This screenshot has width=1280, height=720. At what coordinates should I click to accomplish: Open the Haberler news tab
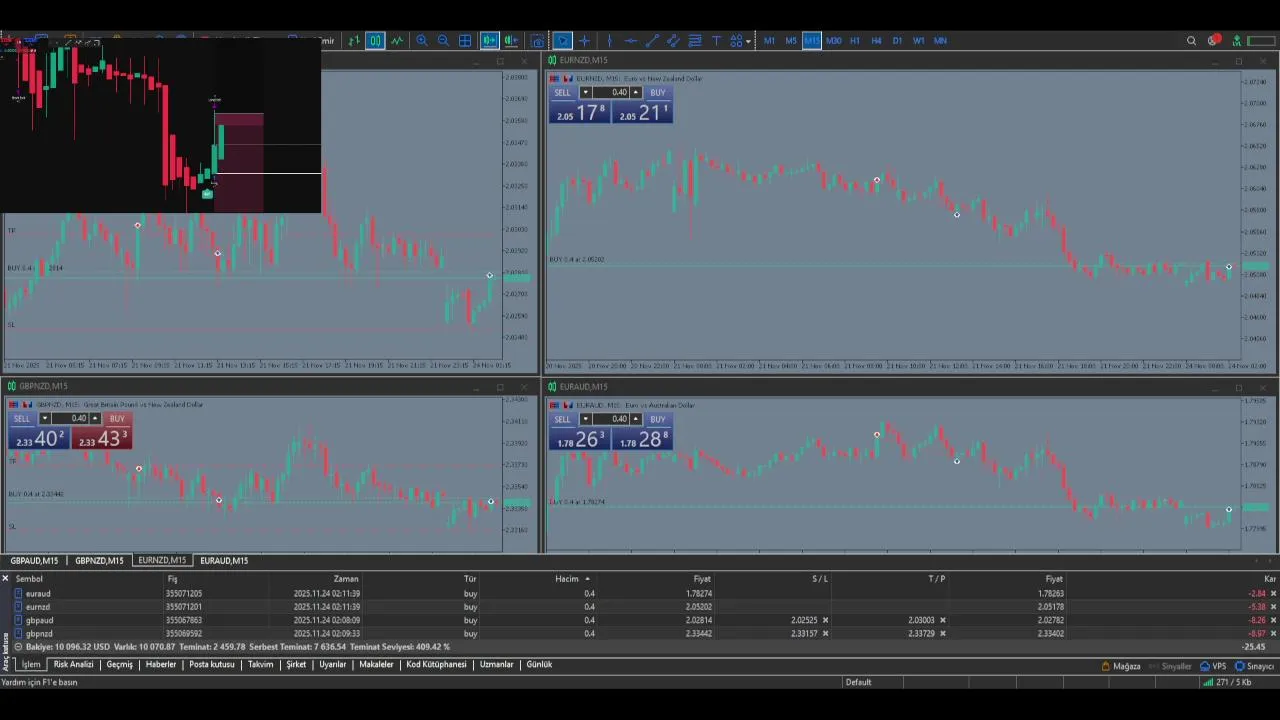coord(161,665)
